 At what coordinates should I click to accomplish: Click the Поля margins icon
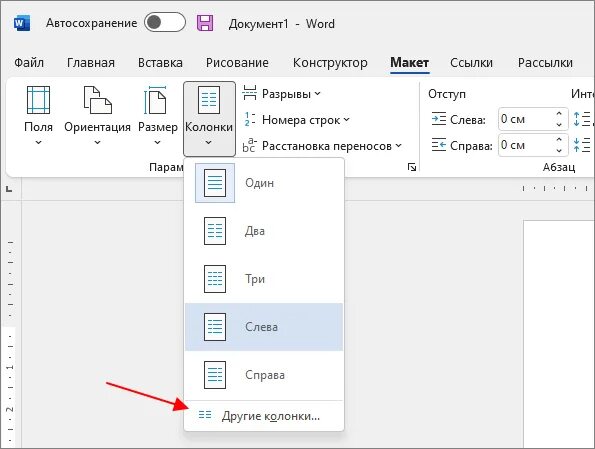point(38,100)
